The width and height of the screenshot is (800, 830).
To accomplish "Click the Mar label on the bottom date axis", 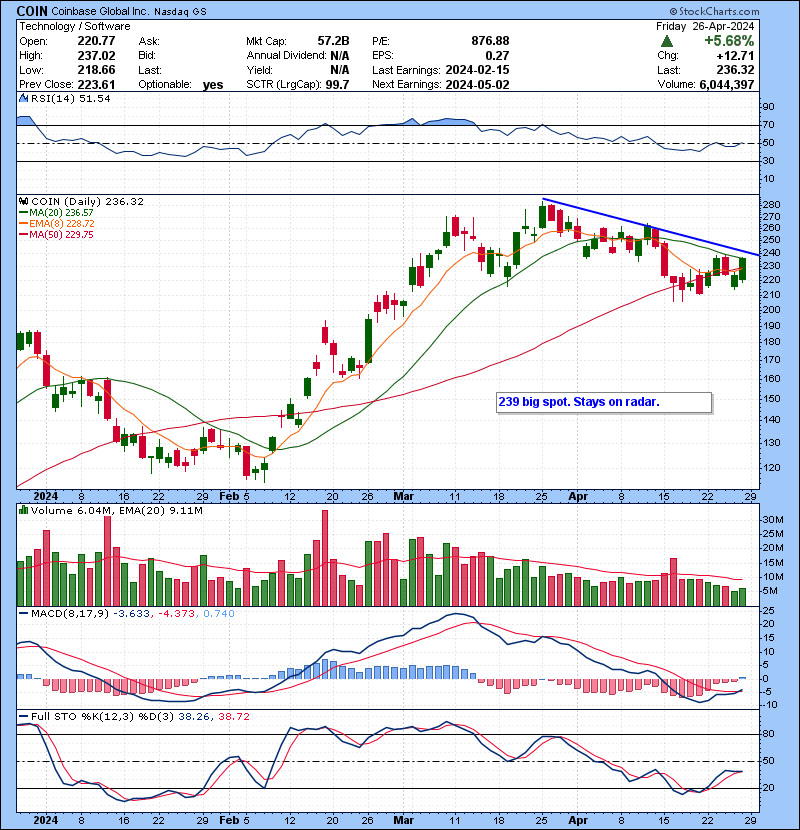I will [403, 820].
